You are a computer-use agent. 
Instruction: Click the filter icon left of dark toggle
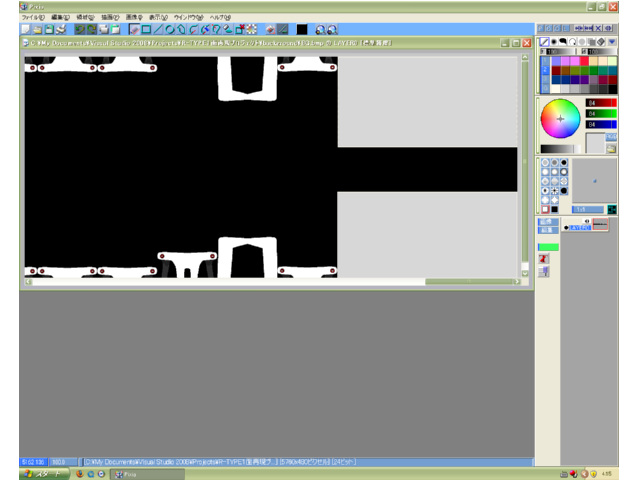point(270,29)
